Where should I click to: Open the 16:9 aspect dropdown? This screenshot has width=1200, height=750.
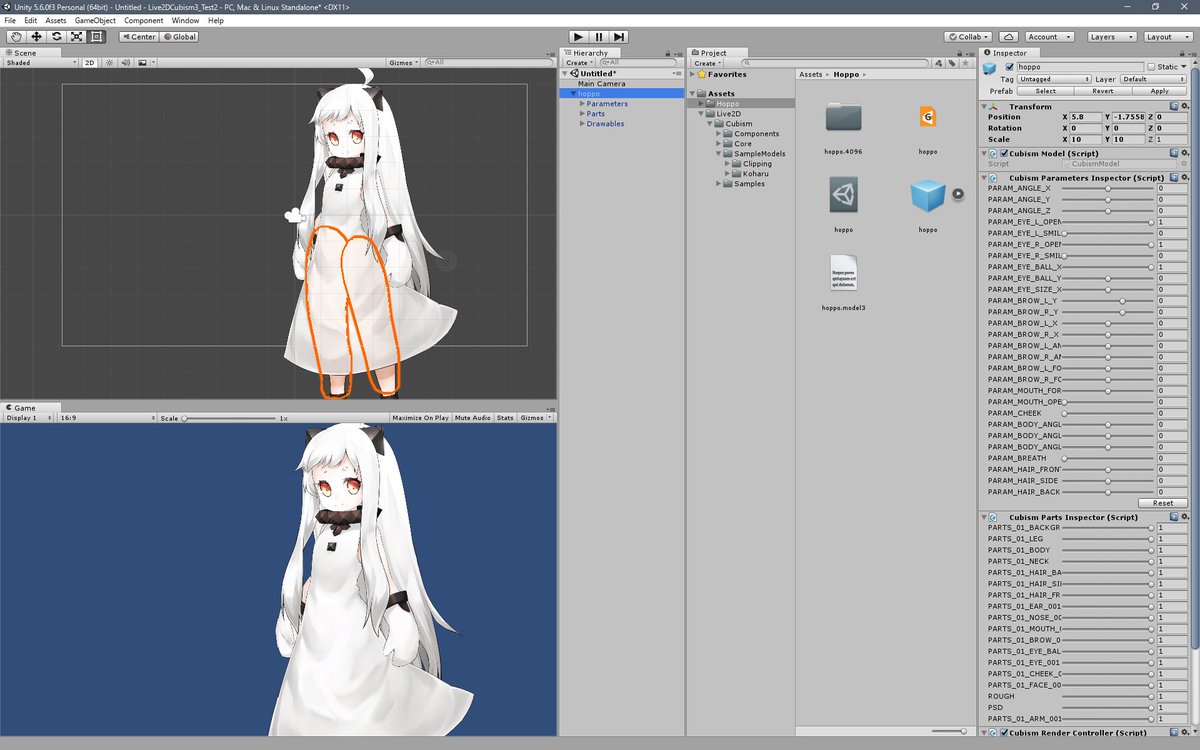click(108, 418)
